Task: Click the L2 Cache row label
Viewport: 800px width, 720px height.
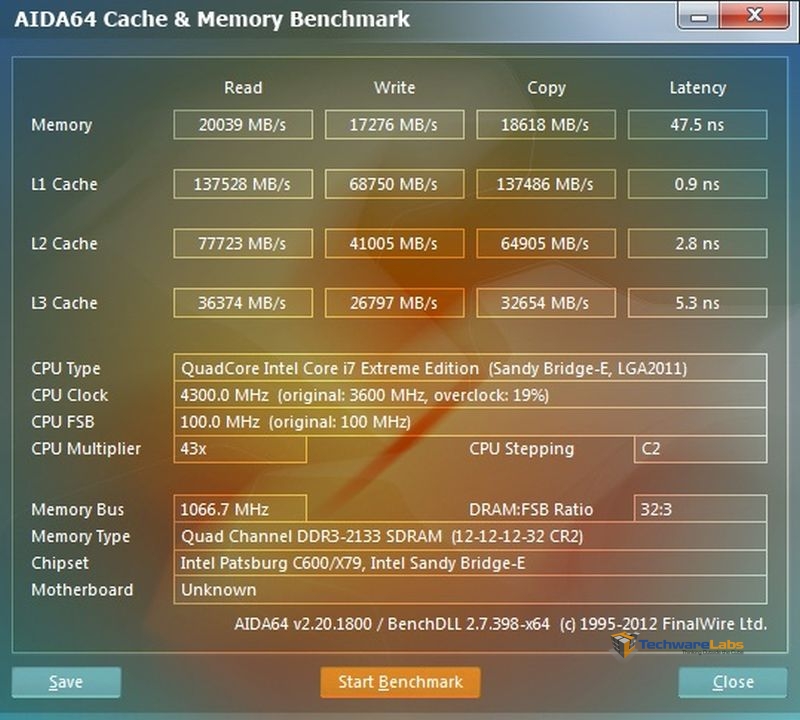Action: point(64,243)
